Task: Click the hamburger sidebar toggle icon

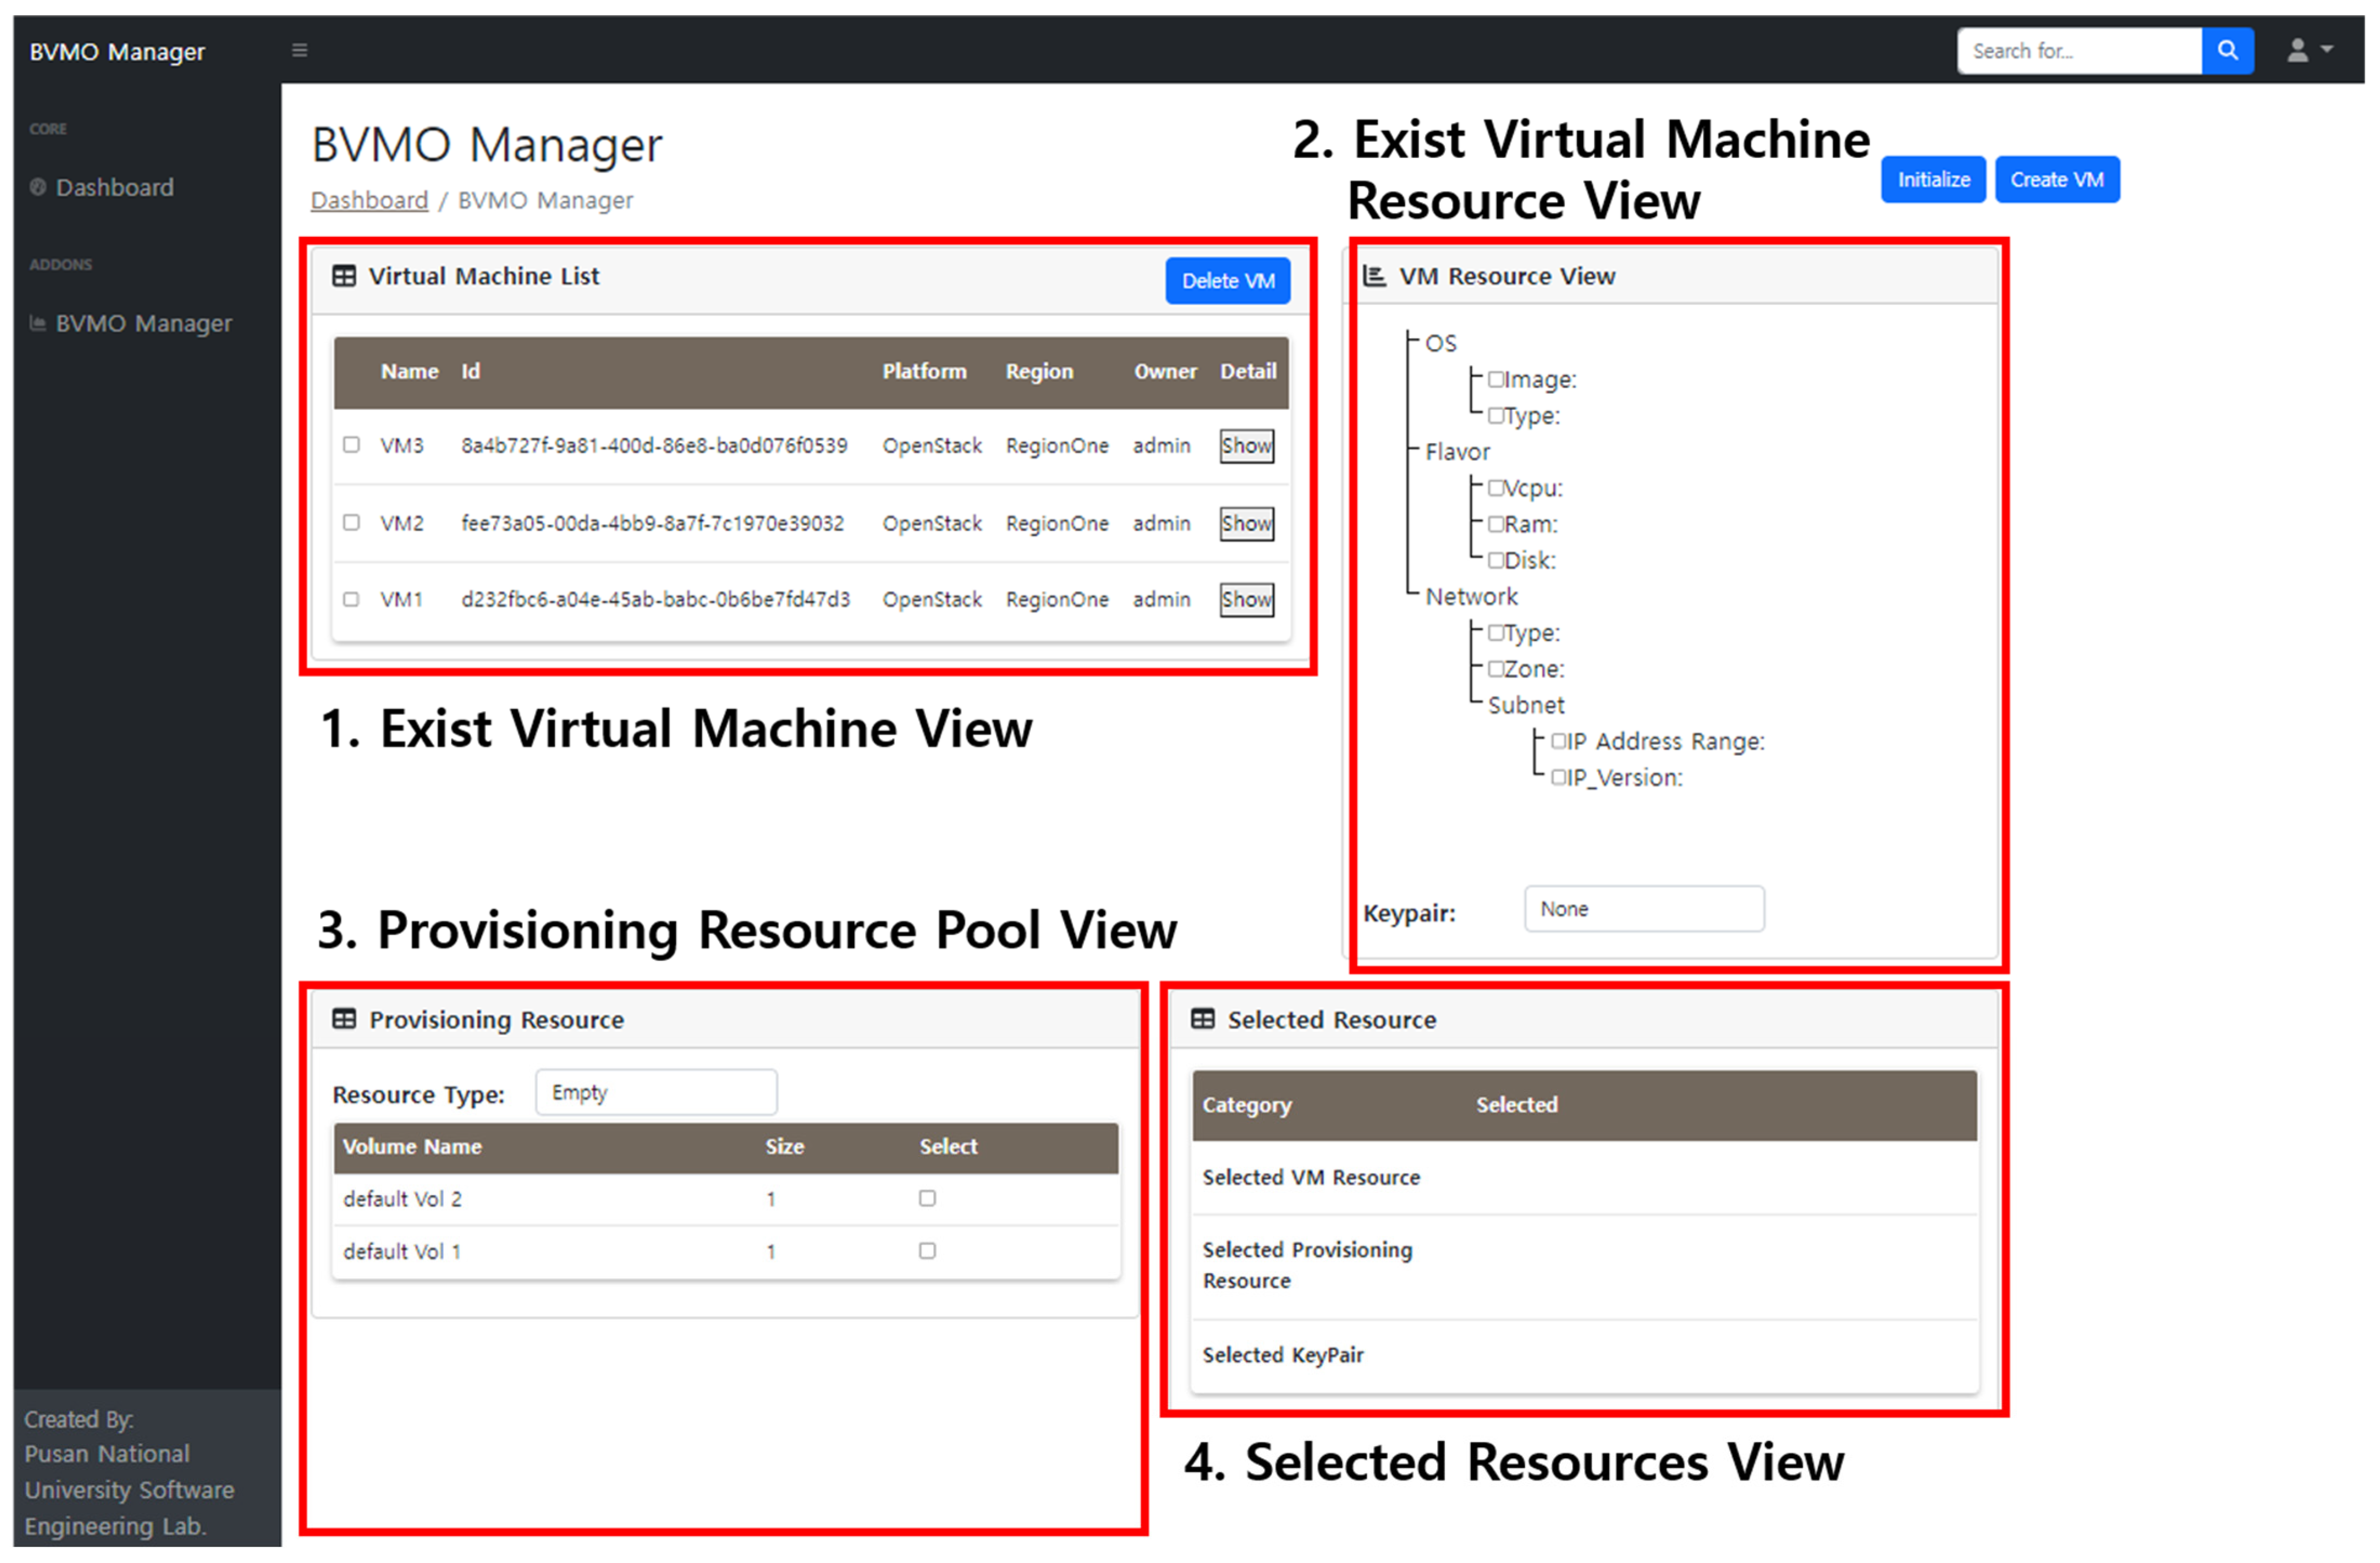Action: coord(299,50)
